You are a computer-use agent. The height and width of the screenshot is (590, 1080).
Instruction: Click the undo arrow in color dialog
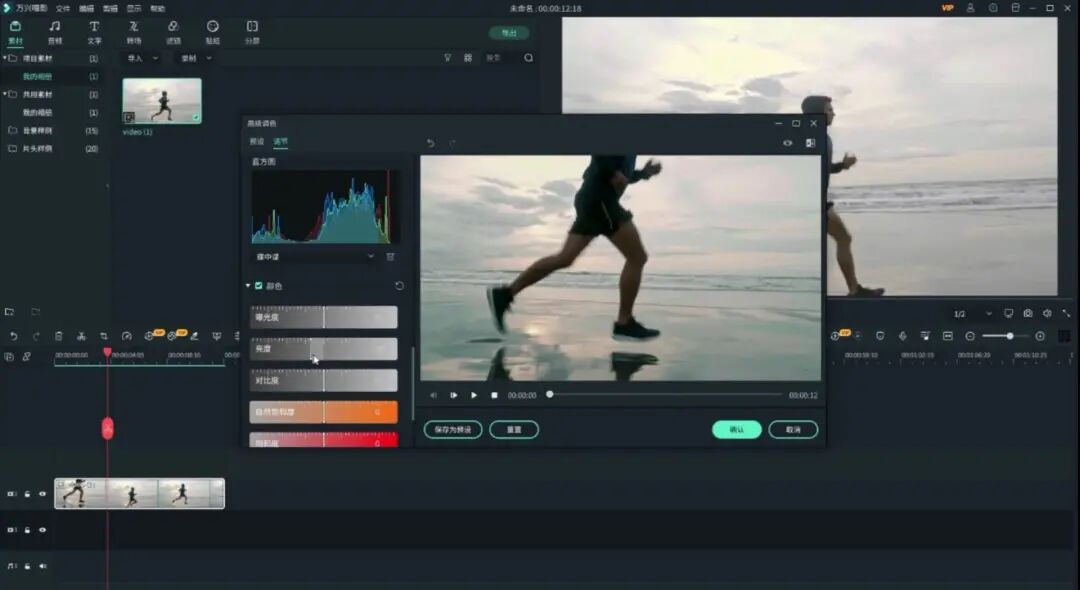430,143
